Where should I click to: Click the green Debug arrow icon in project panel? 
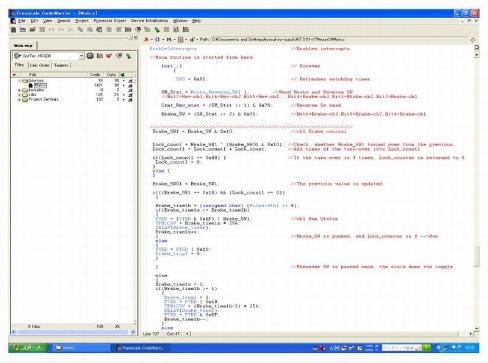point(129,56)
